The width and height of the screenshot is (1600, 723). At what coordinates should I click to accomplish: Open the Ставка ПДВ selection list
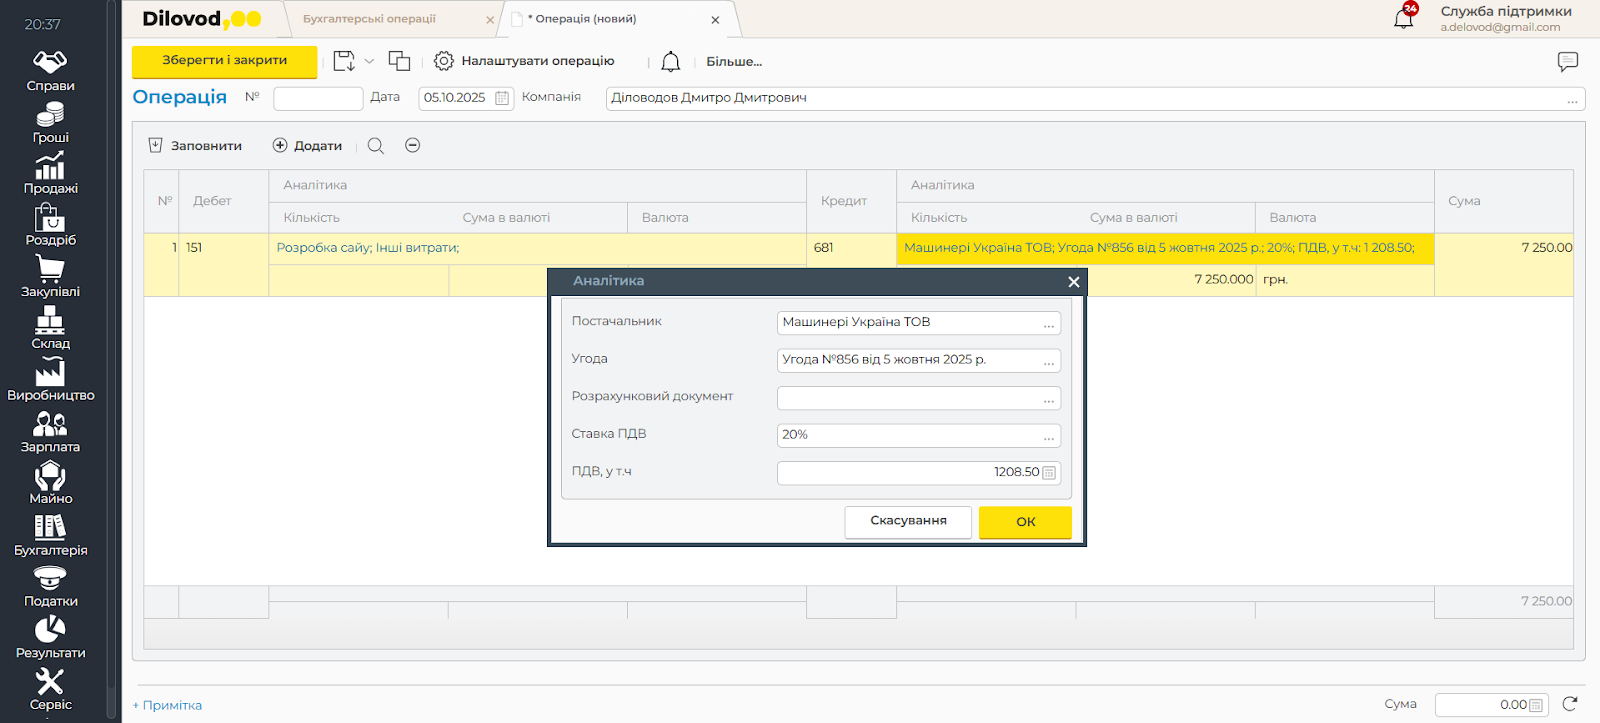(1048, 436)
